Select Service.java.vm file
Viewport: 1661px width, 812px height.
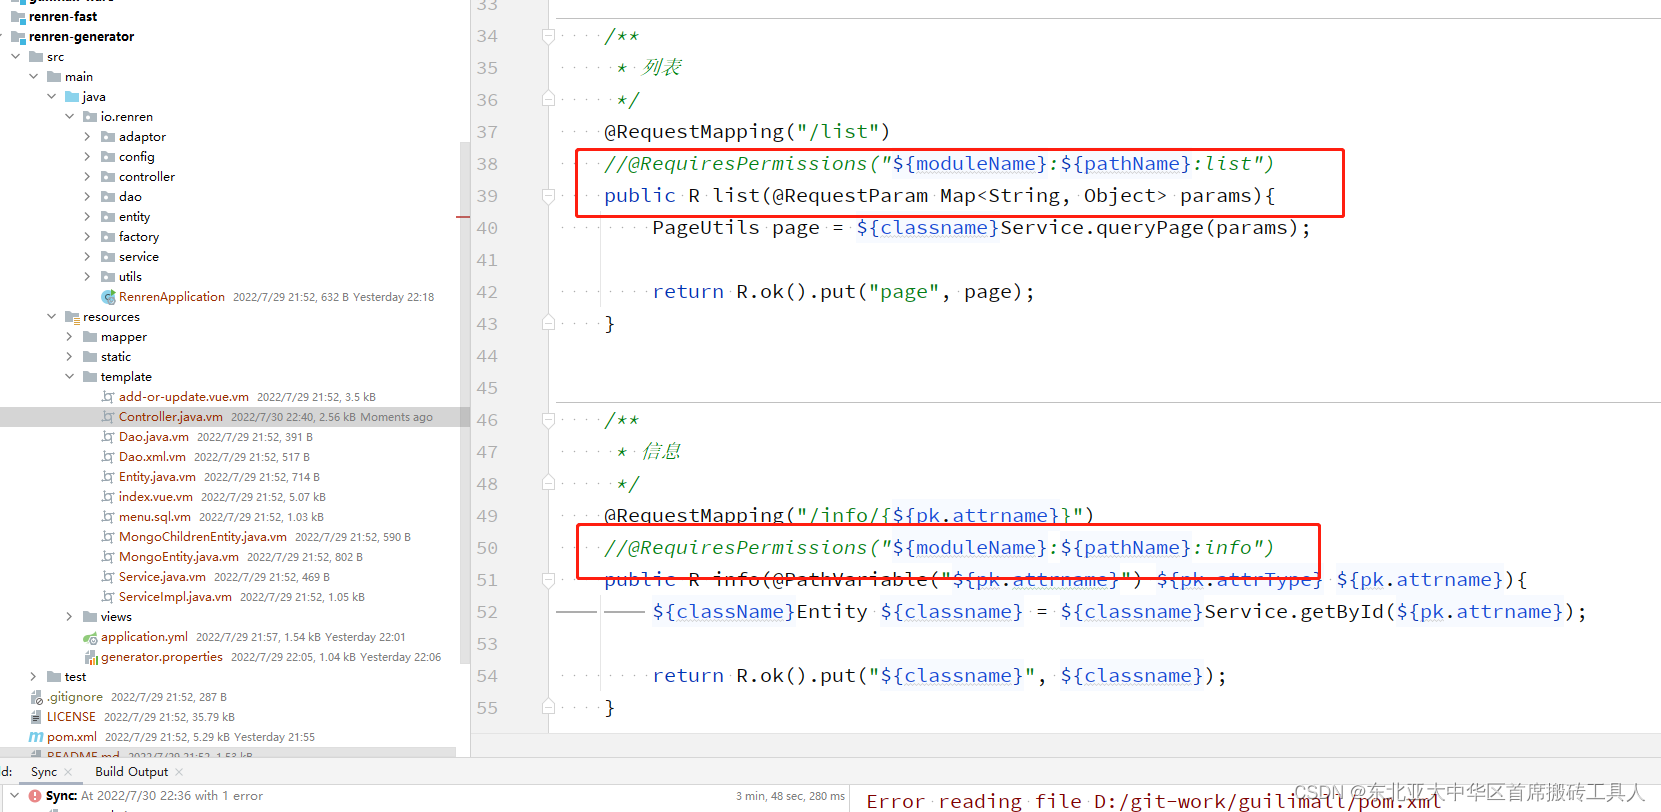click(x=162, y=577)
